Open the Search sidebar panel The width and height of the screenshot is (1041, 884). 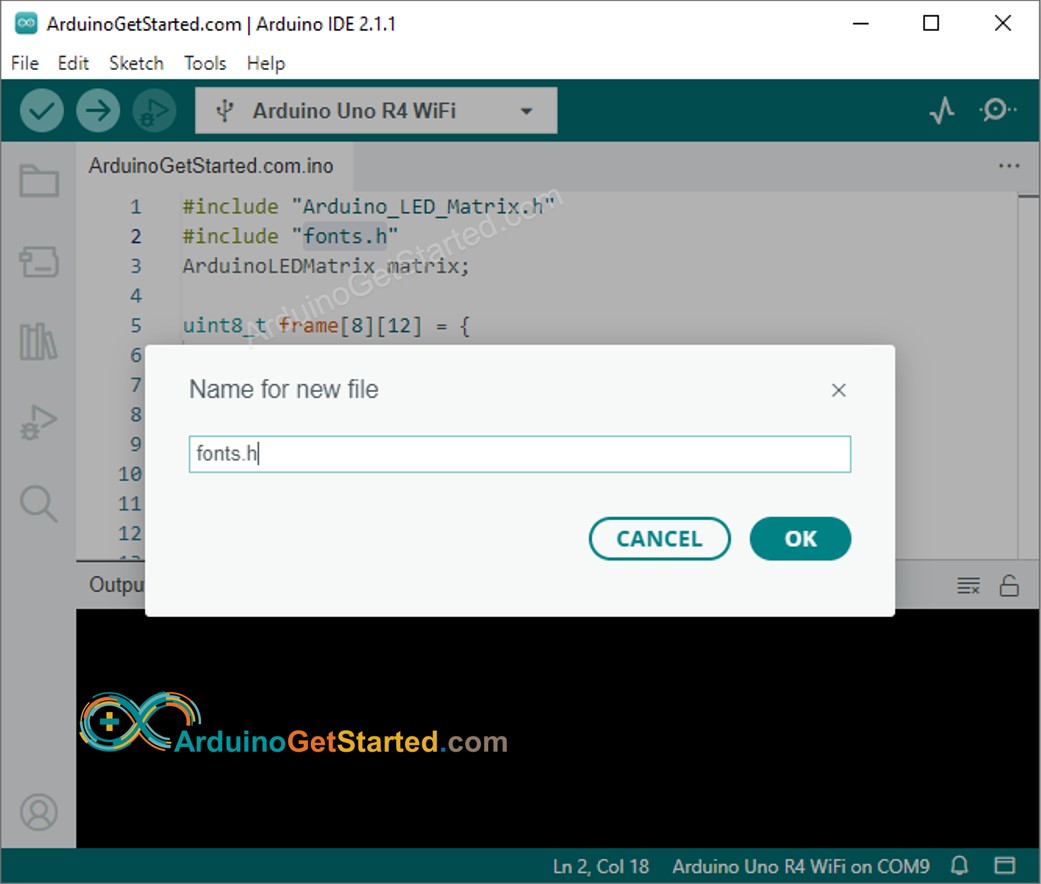[x=39, y=503]
